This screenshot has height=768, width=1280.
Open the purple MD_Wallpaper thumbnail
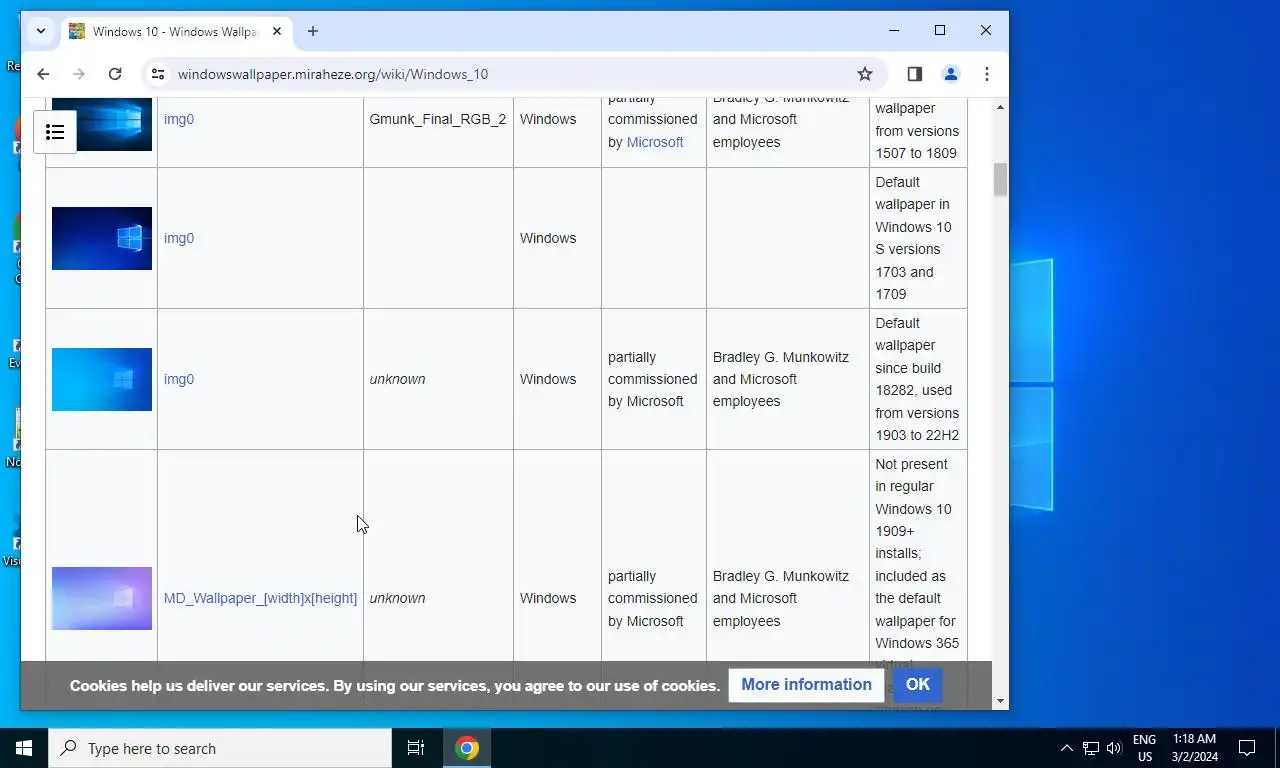[x=102, y=598]
